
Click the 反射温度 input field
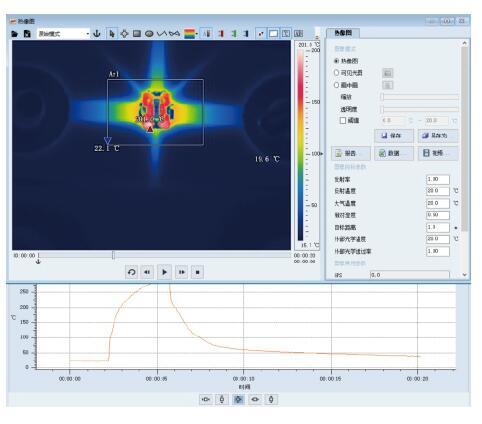(438, 191)
